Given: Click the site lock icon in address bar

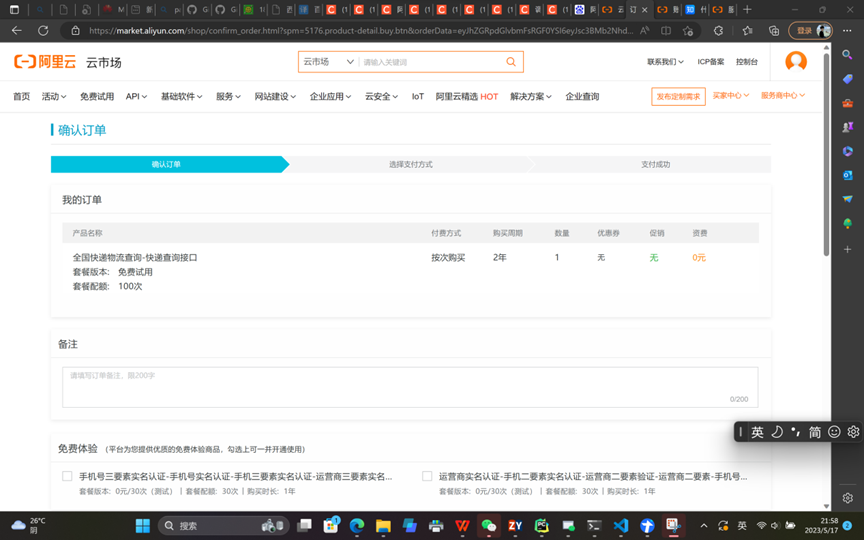Looking at the screenshot, I should coord(75,31).
